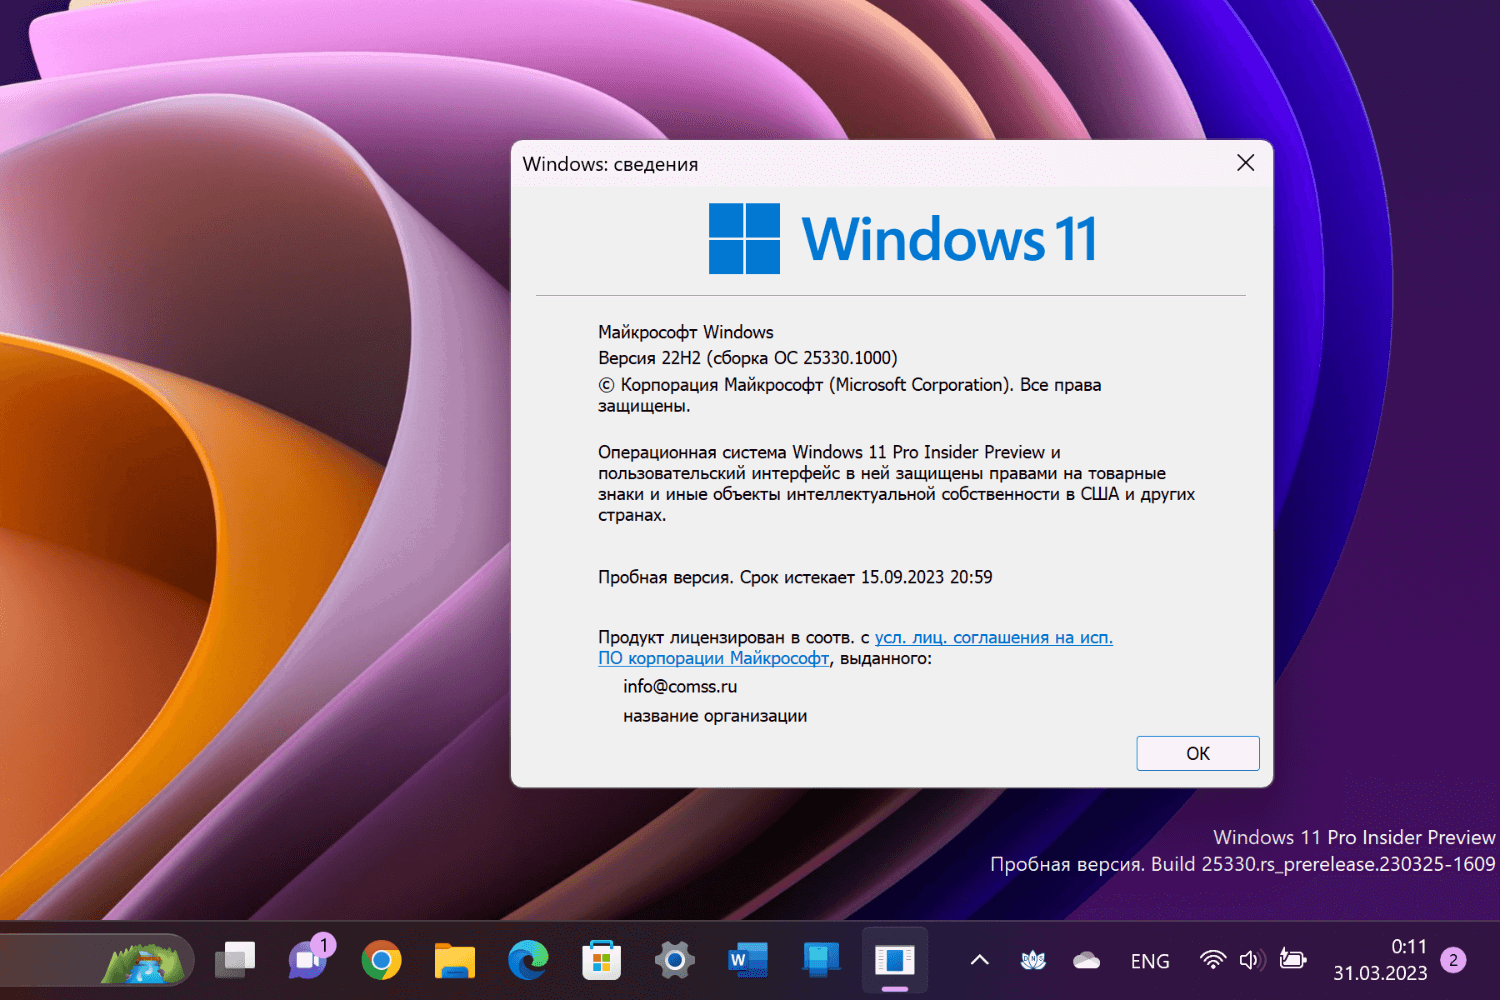Select the active winver window on the taskbar
1500x1000 pixels.
(893, 960)
